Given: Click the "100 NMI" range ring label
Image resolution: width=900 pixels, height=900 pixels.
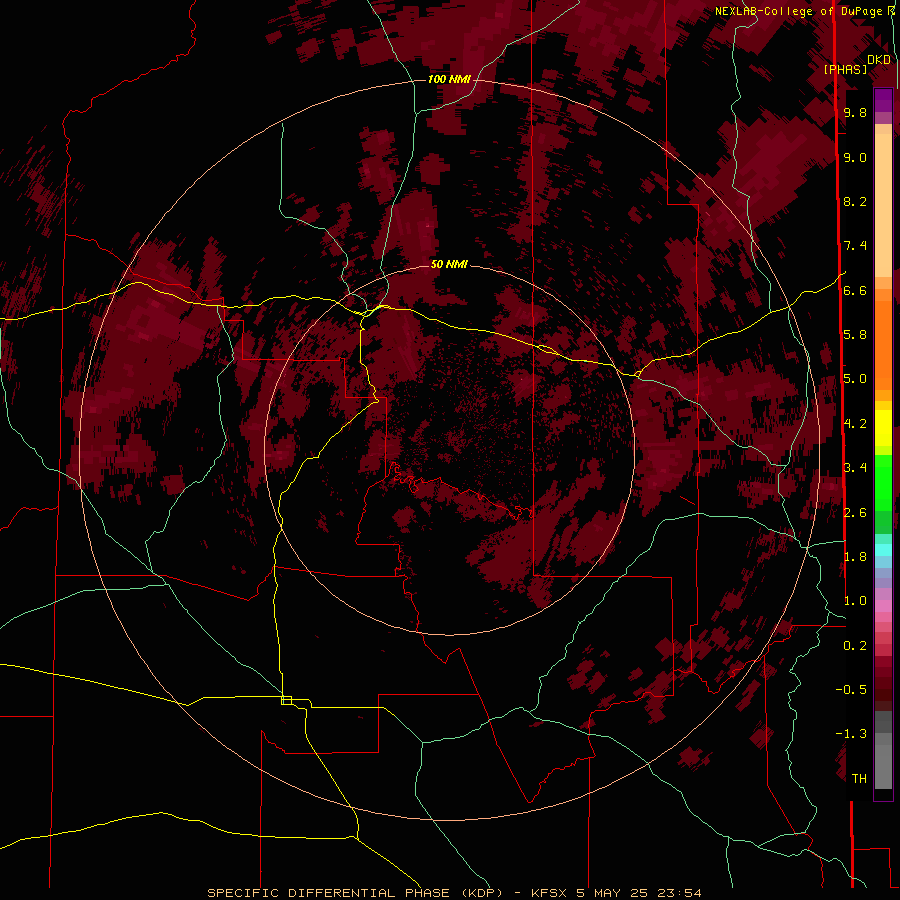Looking at the screenshot, I should (449, 79).
